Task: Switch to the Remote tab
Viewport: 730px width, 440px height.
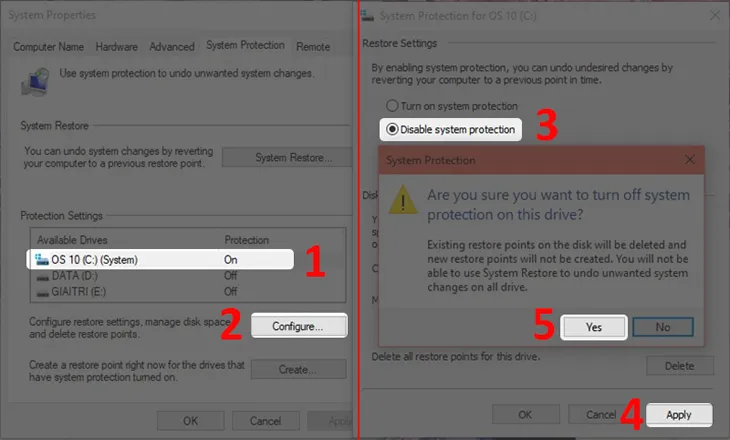Action: tap(313, 47)
